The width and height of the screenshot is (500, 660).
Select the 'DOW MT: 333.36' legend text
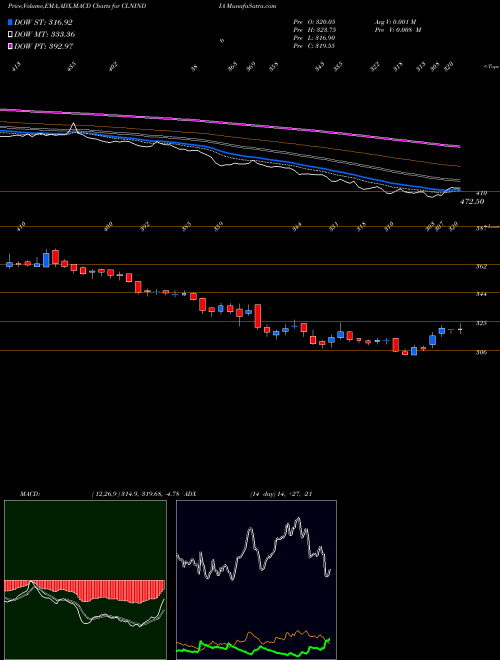point(45,34)
